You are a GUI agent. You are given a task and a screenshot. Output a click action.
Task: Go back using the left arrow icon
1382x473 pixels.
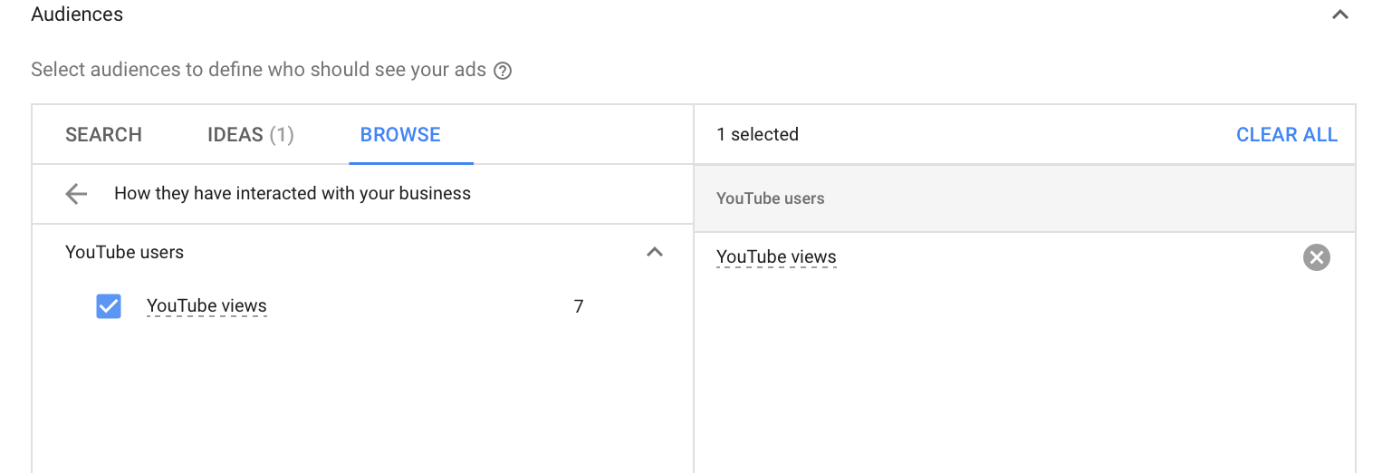point(76,194)
